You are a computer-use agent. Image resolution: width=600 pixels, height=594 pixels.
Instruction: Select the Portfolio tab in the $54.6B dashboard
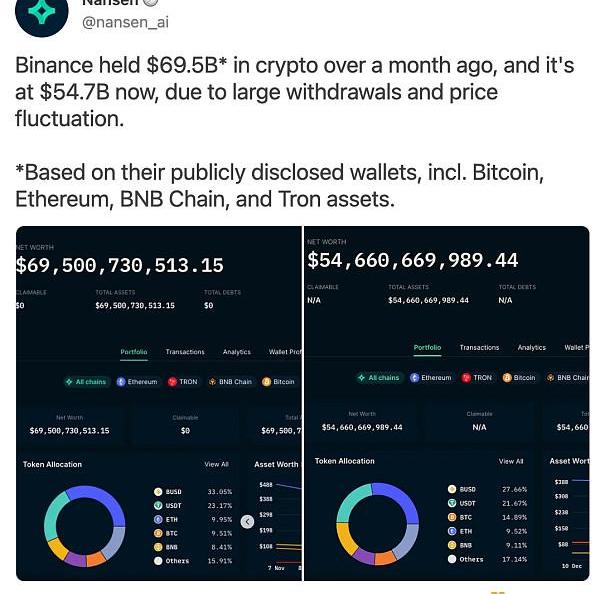[427, 348]
